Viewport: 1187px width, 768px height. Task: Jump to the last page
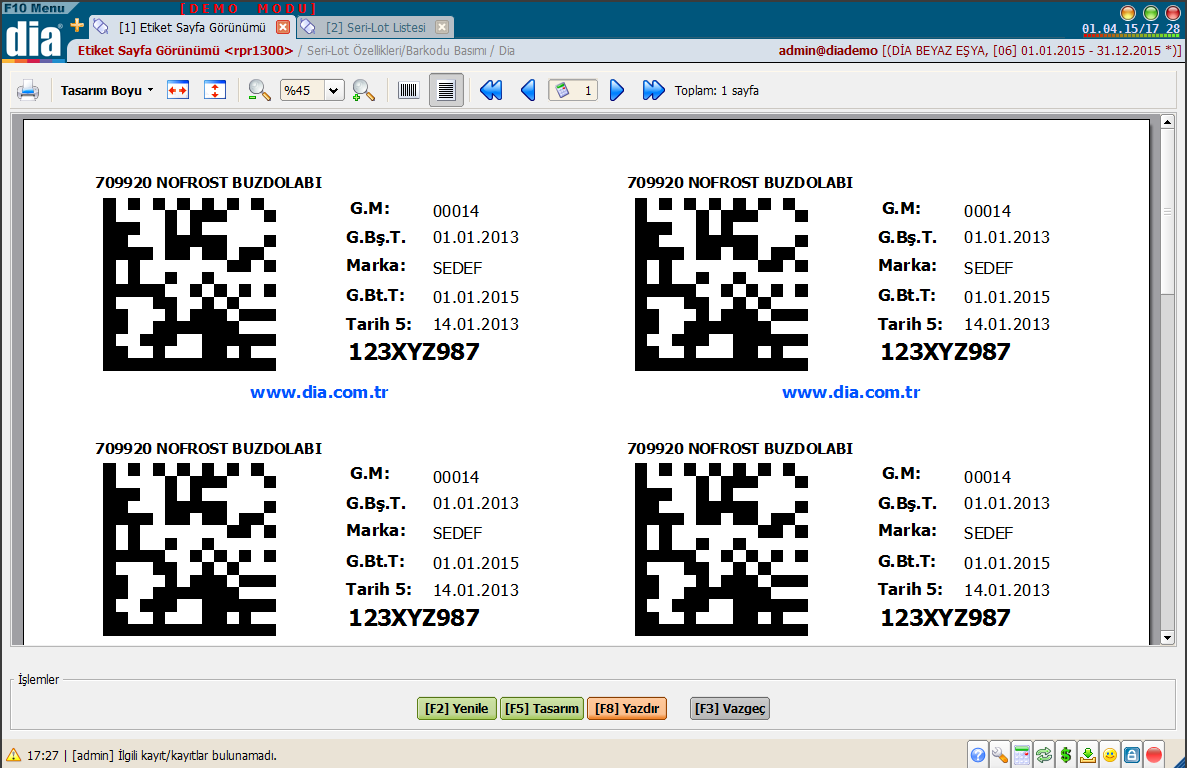pos(653,91)
